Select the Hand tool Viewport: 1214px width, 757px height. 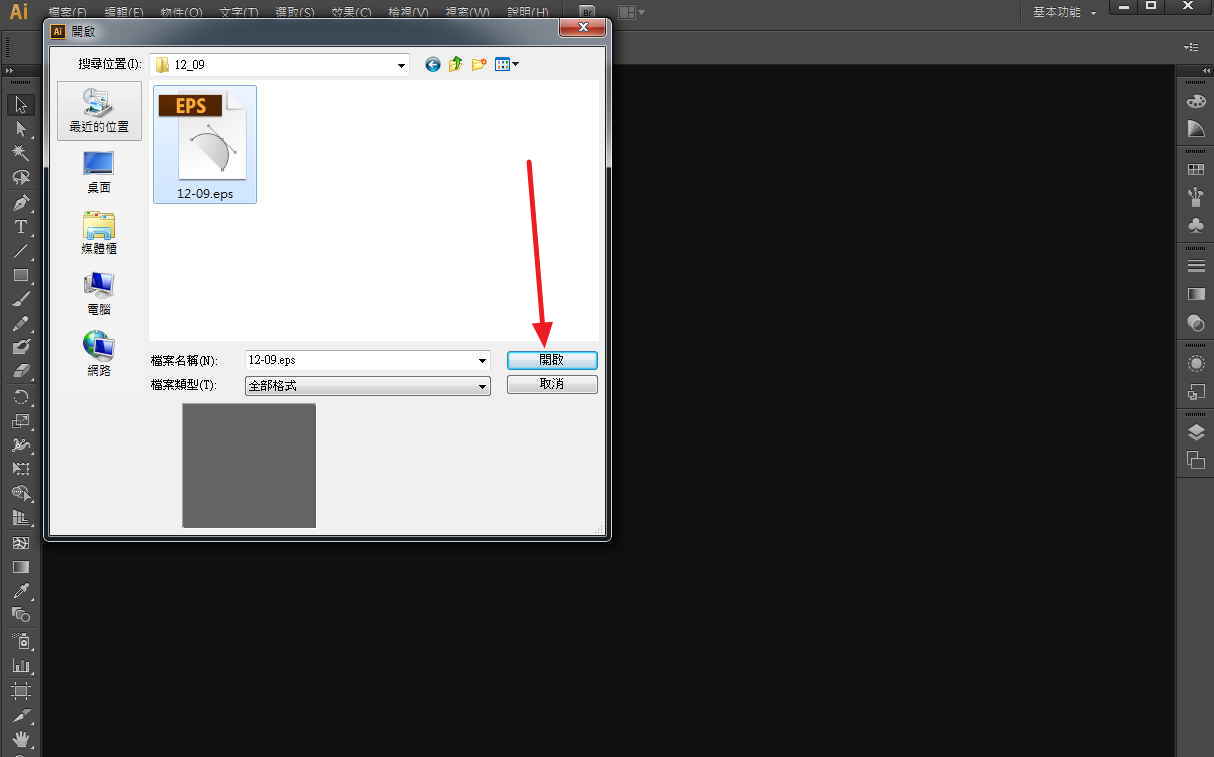20,740
